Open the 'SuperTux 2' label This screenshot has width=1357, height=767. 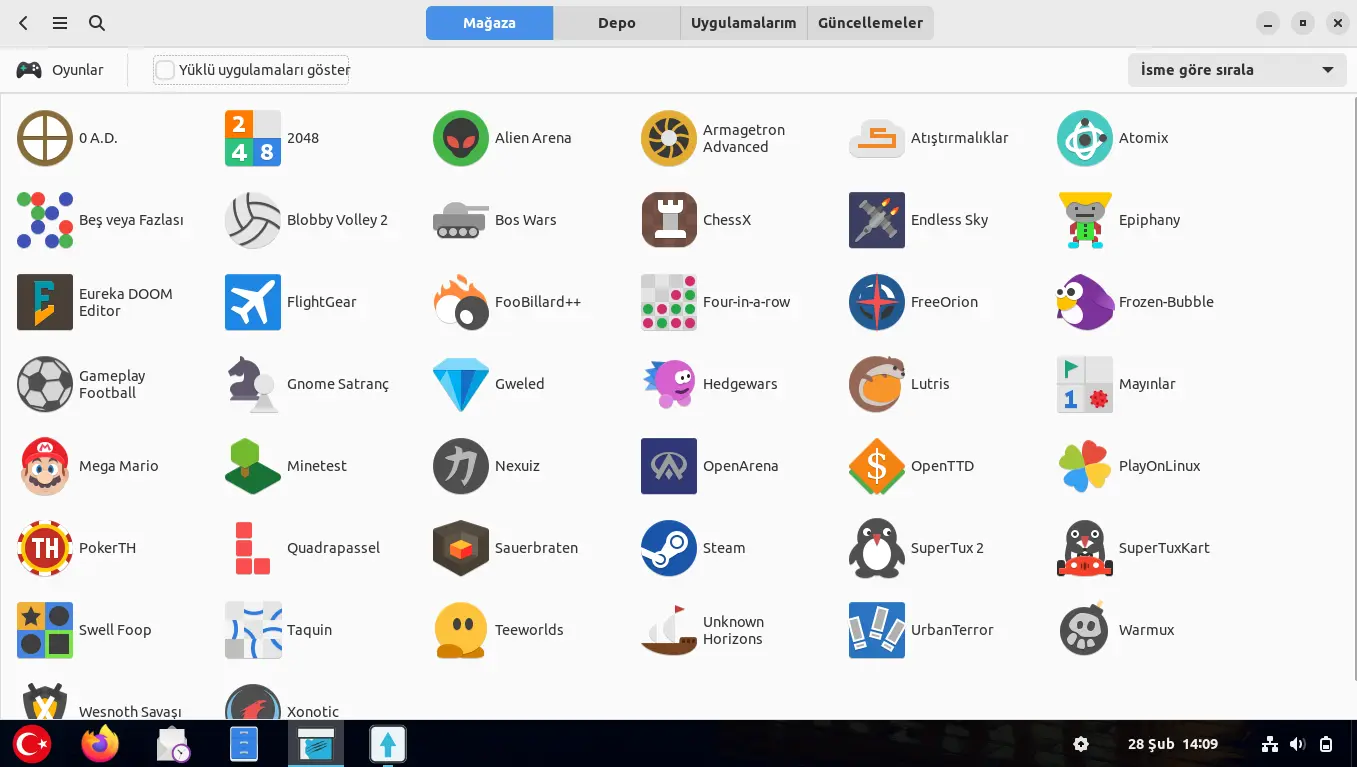click(x=947, y=548)
